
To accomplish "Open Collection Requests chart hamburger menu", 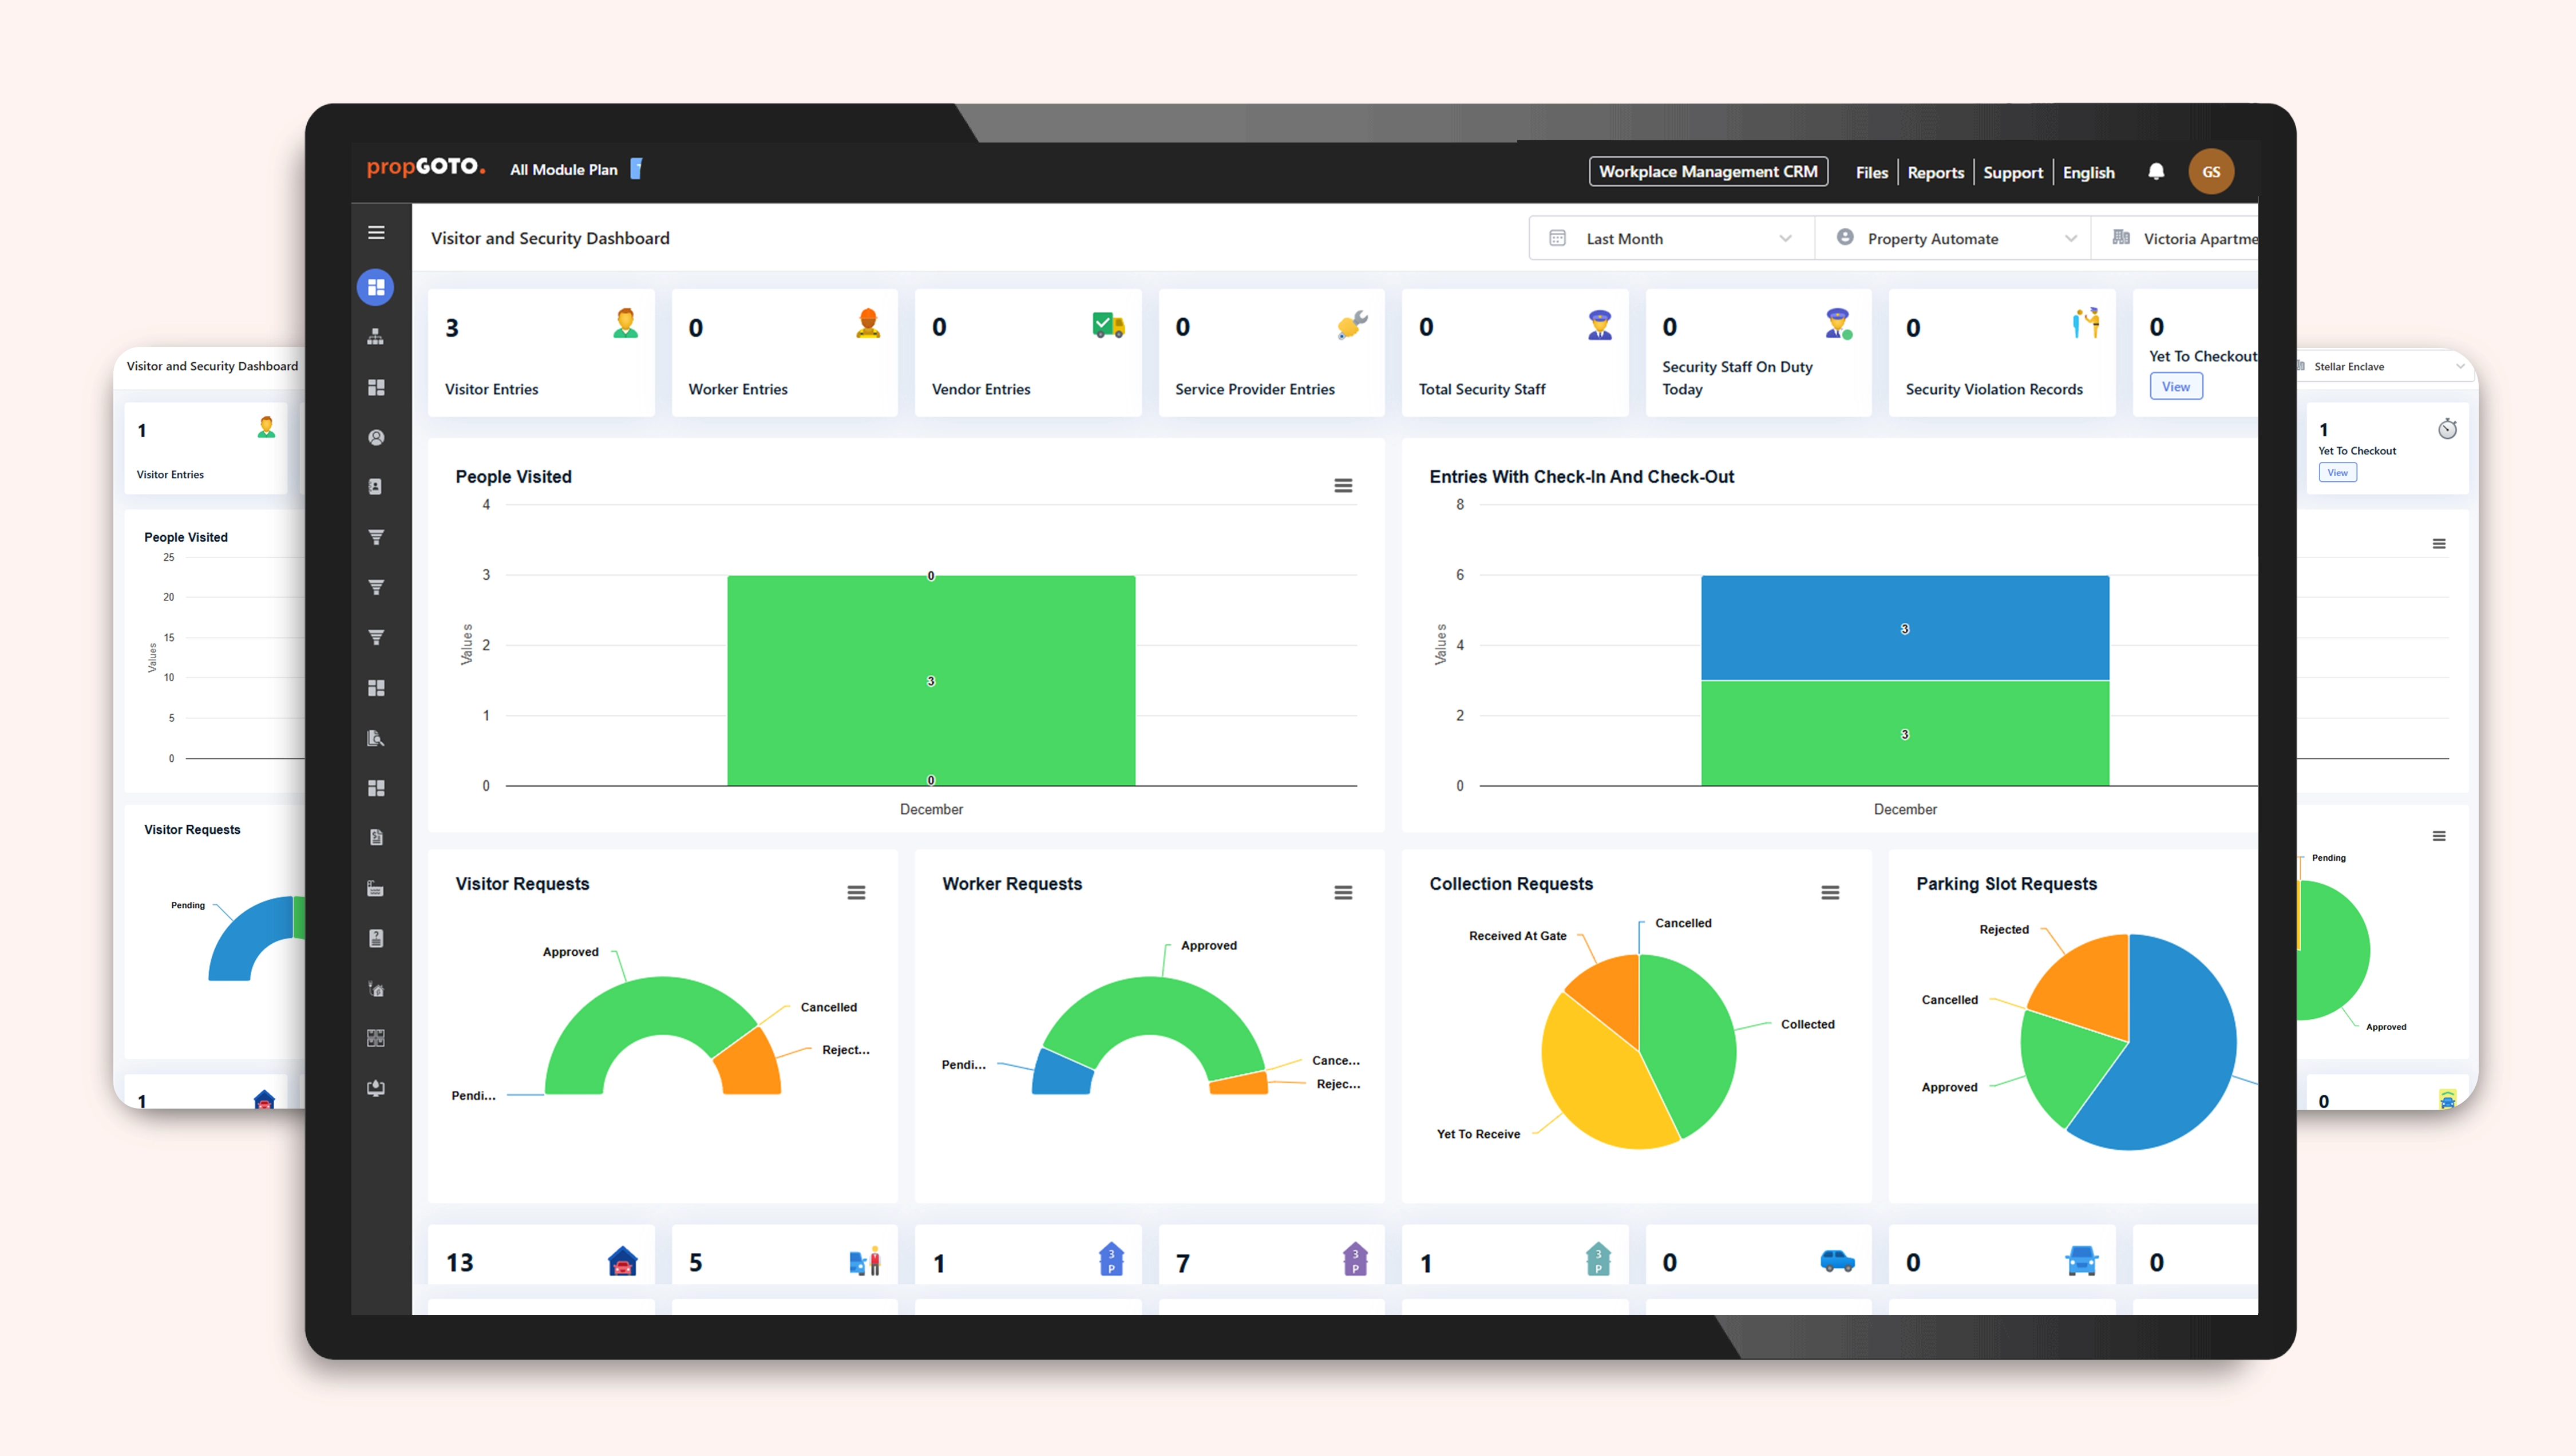I will 1830,893.
